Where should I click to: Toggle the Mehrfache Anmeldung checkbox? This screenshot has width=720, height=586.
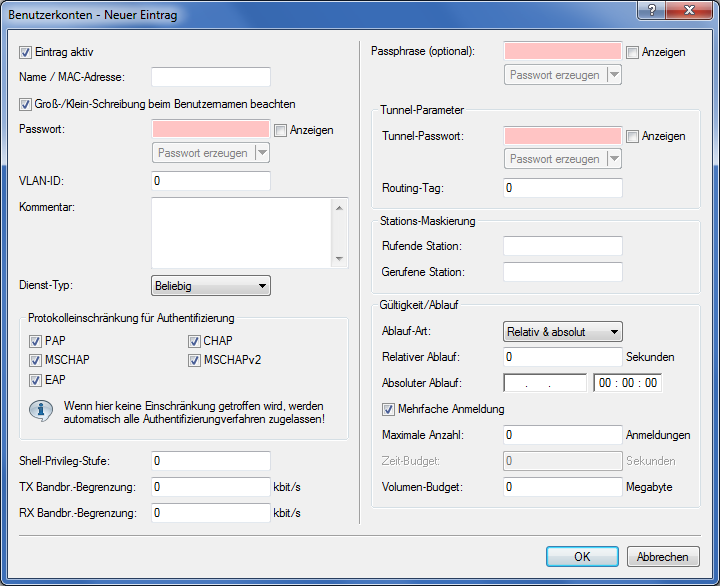point(389,409)
